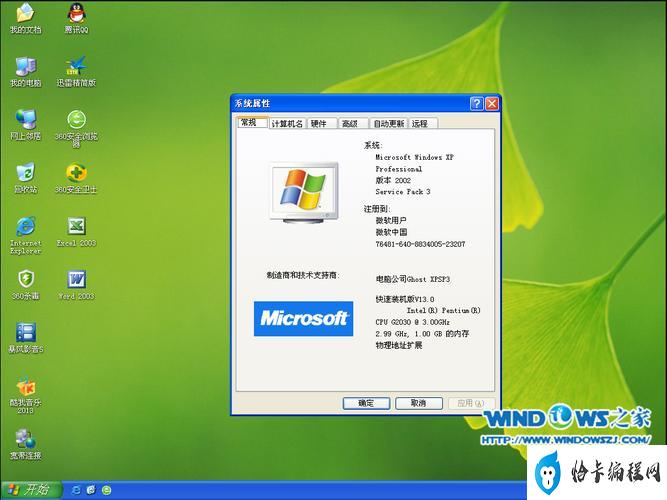Click the CPU G2030 @ 3.00GHz text
667x500 pixels.
413,322
